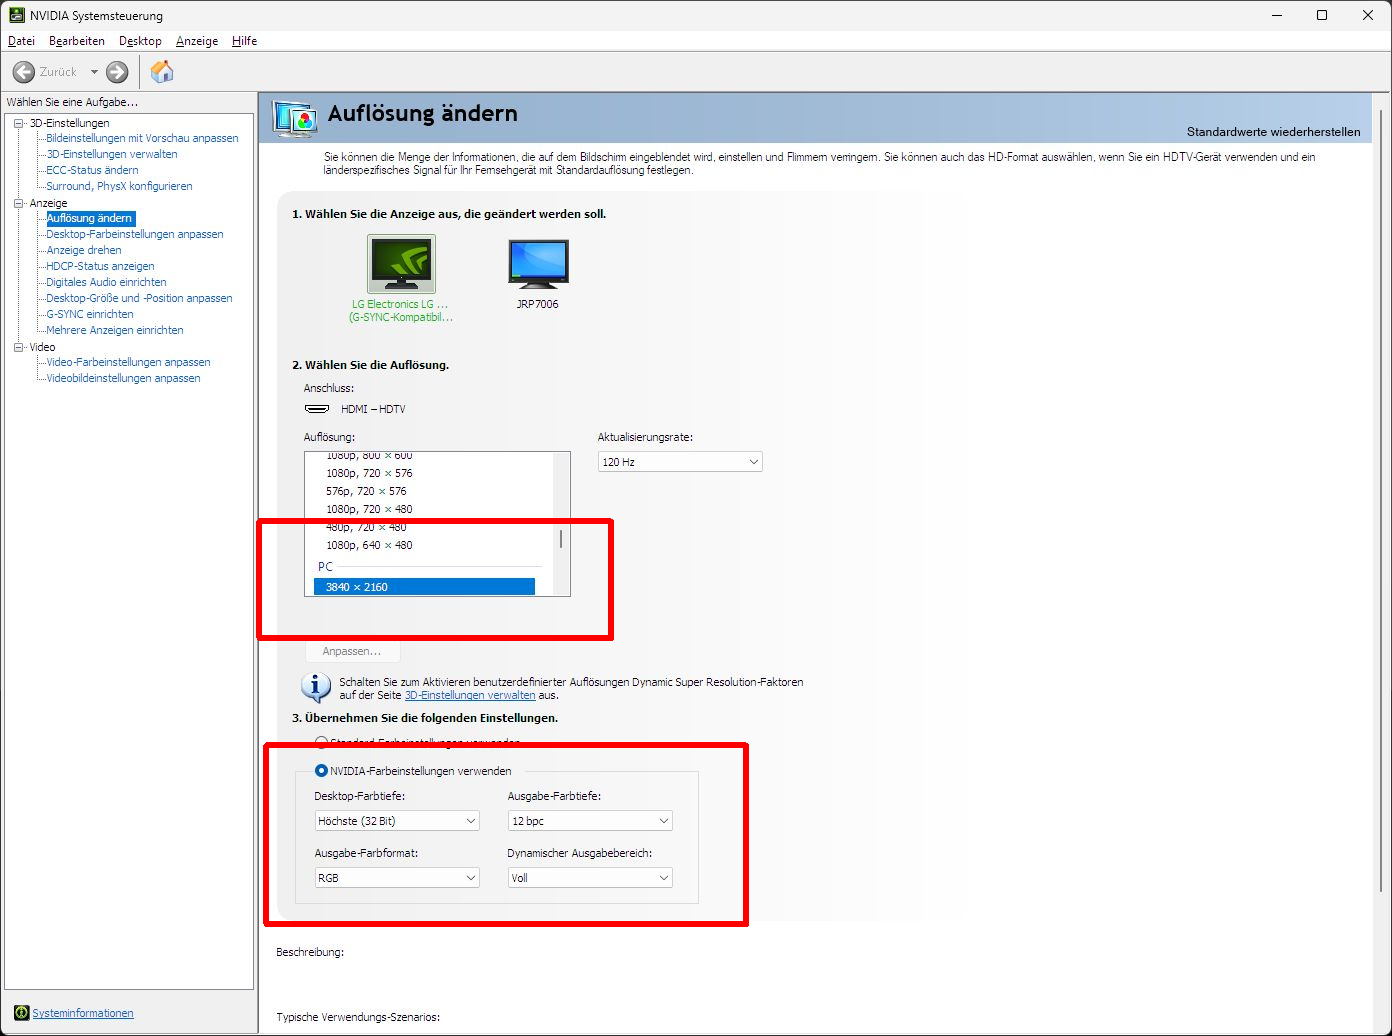The image size is (1392, 1036).
Task: Open Dynamischer Ausgabebereich Voll dropdown
Action: pos(590,878)
